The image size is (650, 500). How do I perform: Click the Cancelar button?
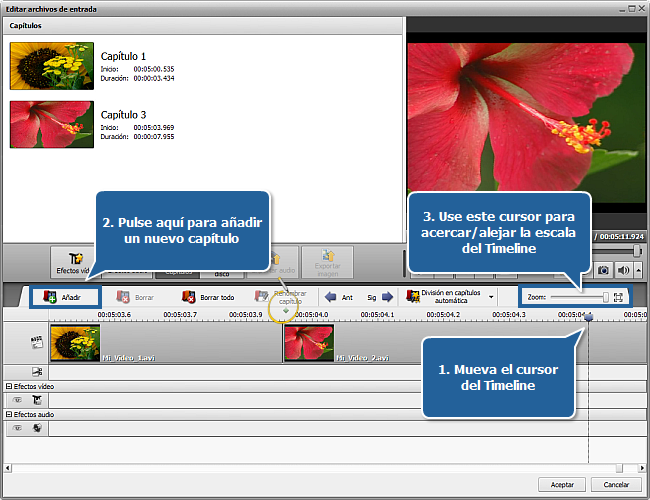pyautogui.click(x=613, y=484)
